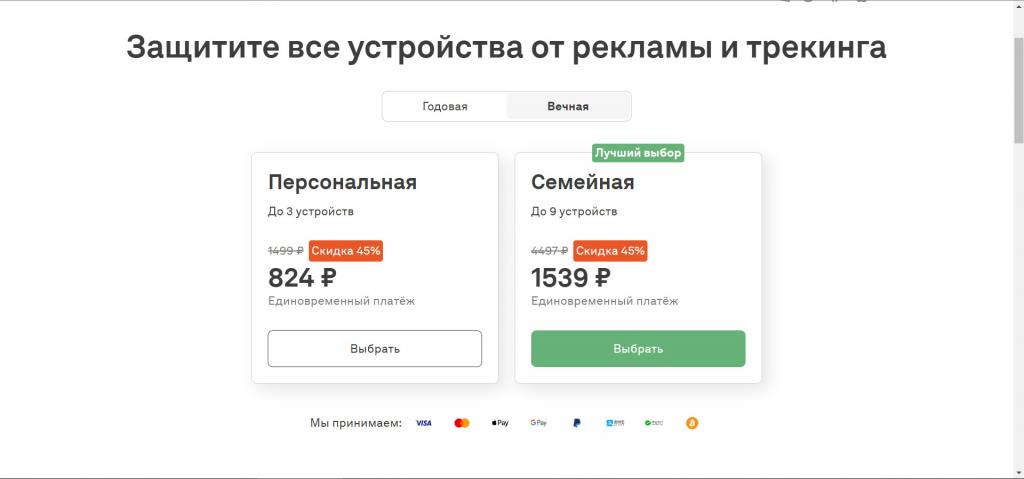1024x479 pixels.
Task: Select the Google Pay icon
Action: 538,423
